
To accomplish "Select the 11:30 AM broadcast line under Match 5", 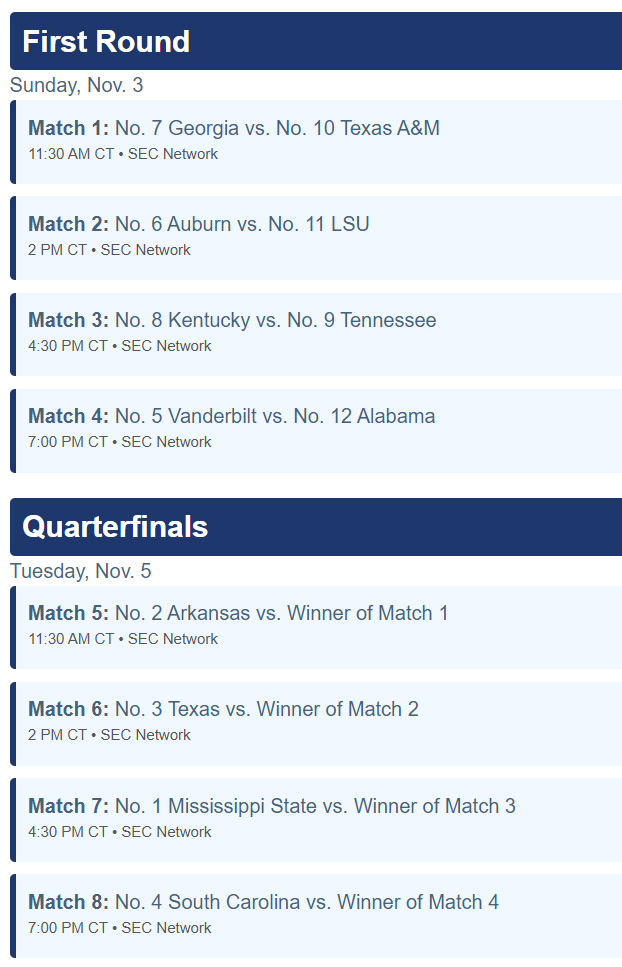I will [123, 639].
